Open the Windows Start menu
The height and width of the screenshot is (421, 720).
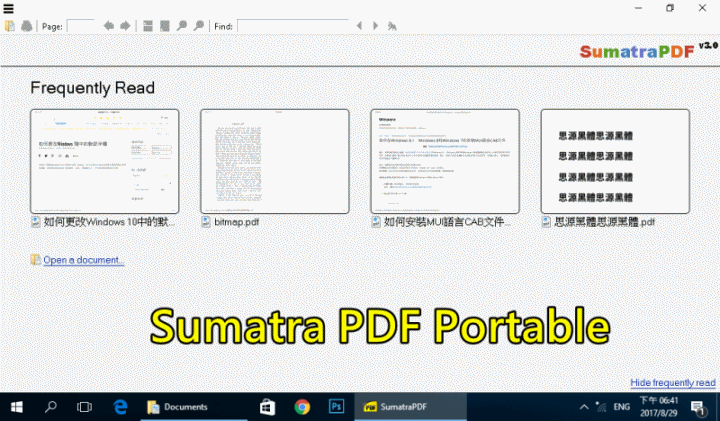click(17, 407)
